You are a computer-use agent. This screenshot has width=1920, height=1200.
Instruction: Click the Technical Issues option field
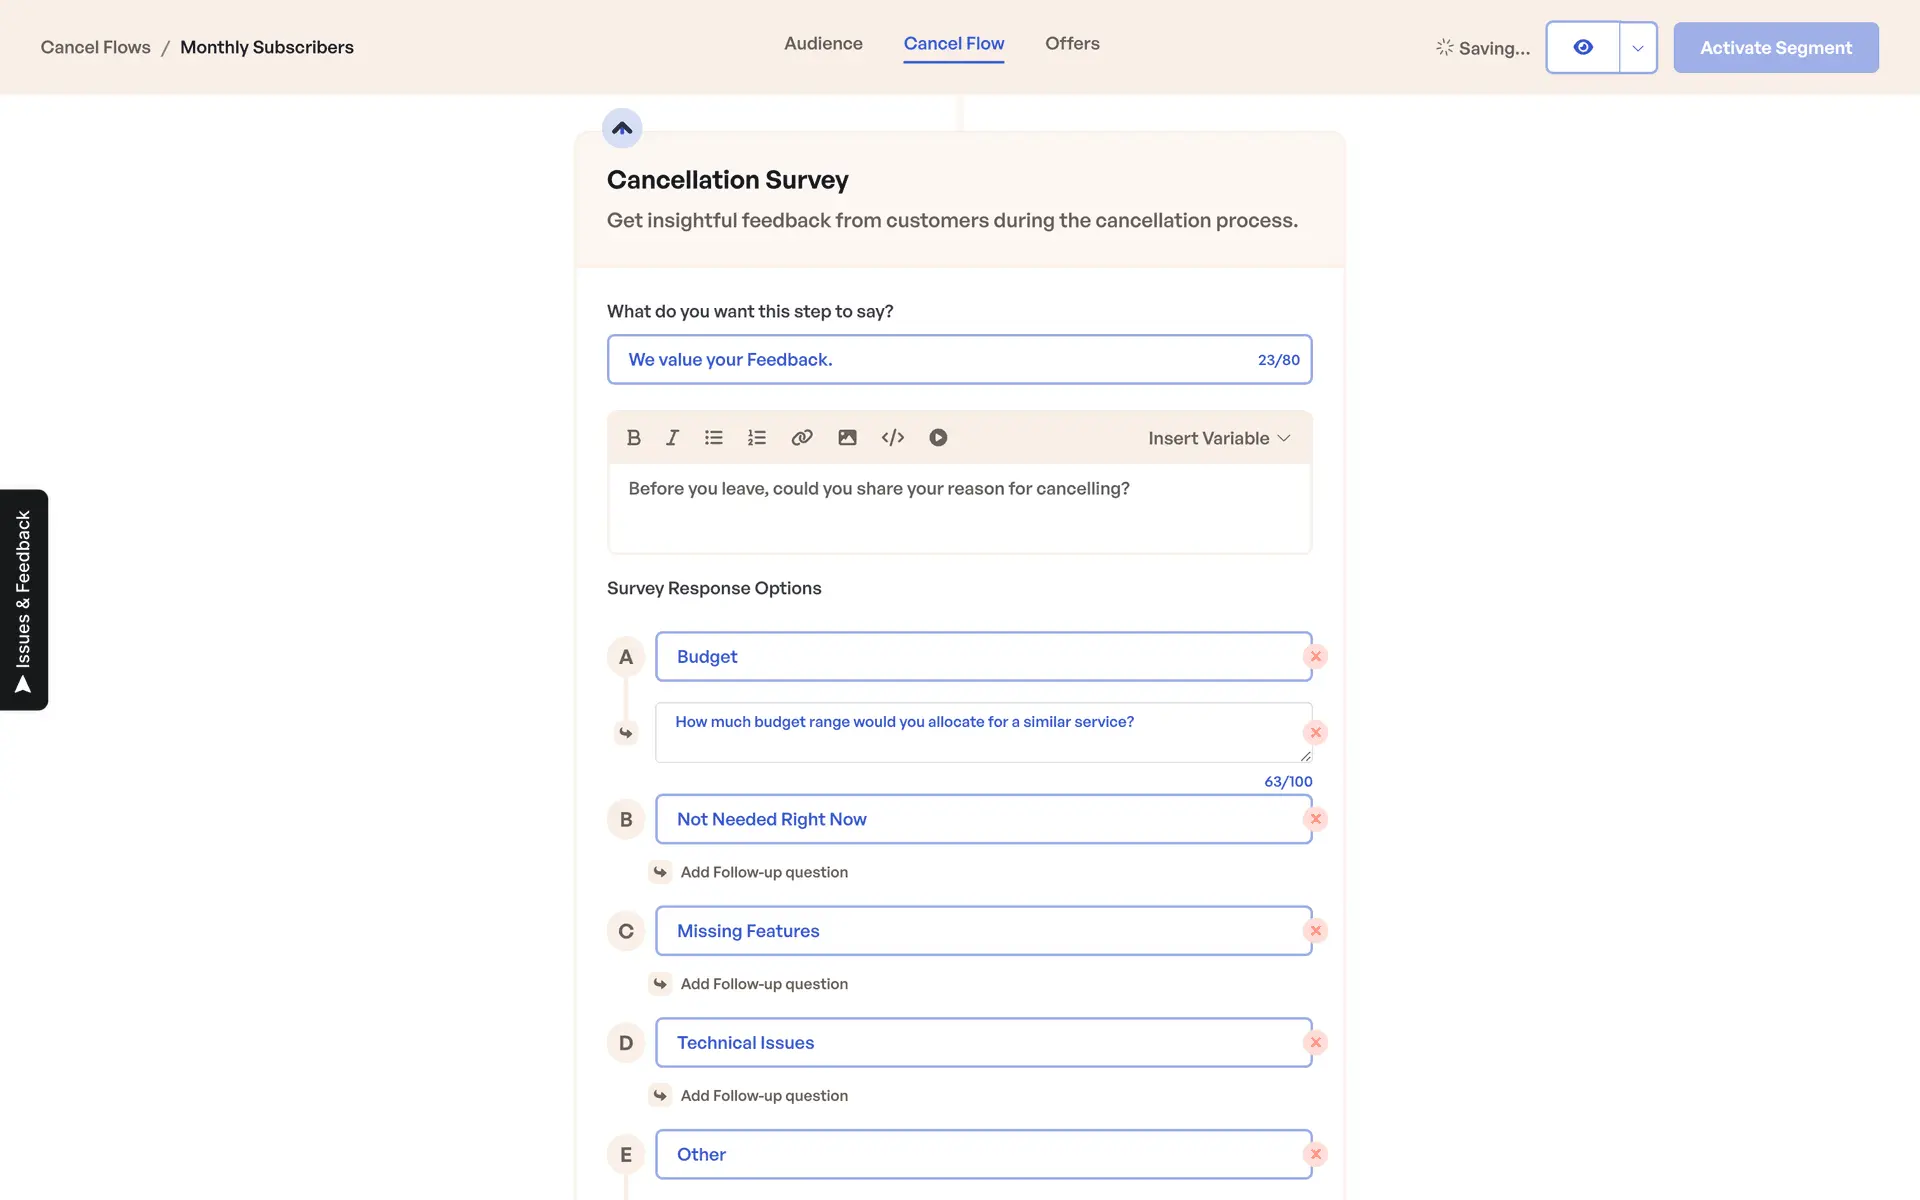982,1043
